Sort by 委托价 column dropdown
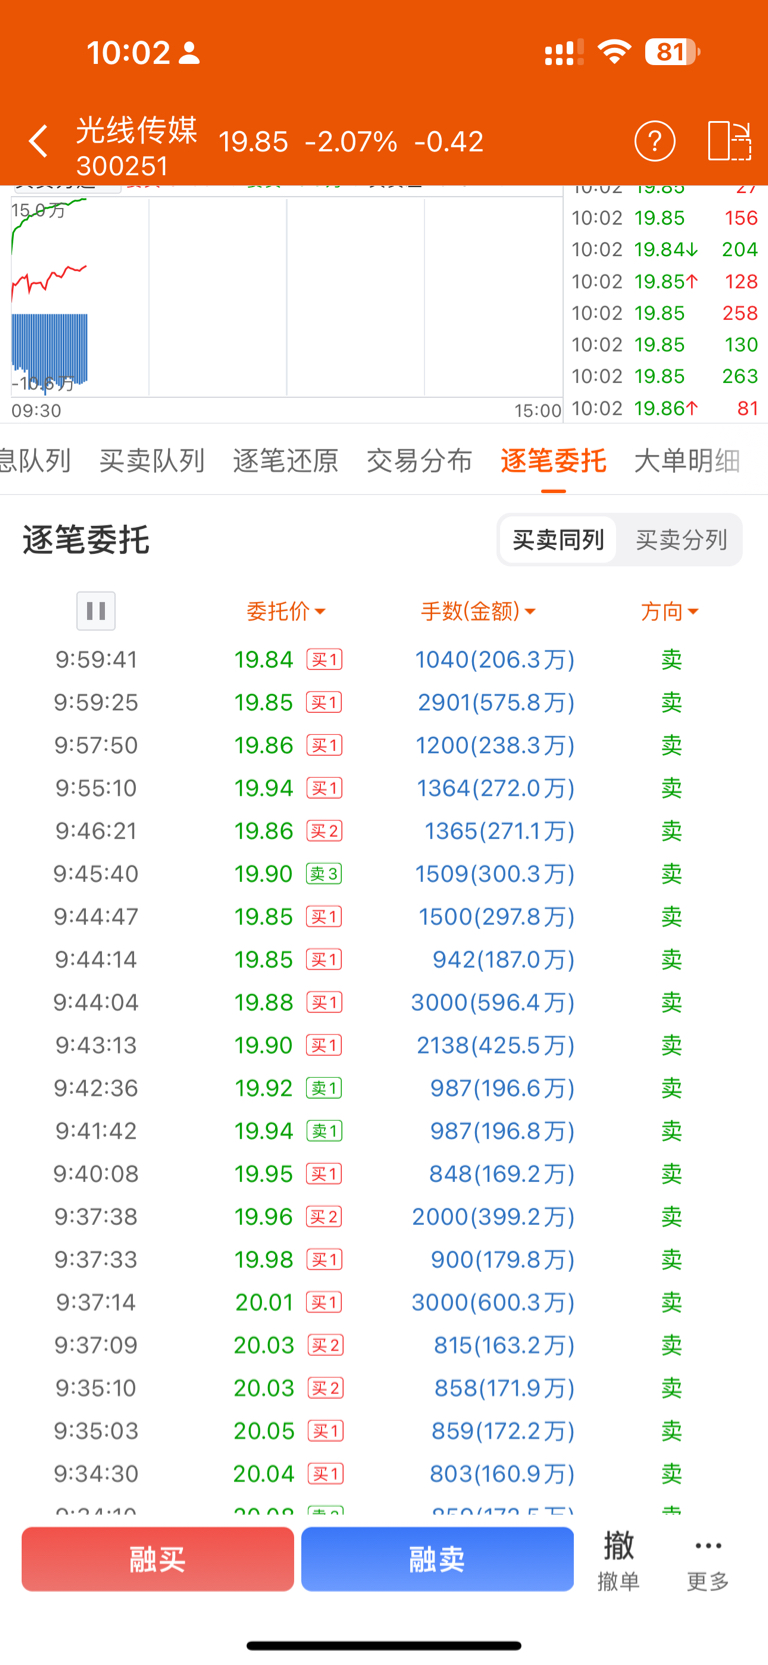This screenshot has height=1665, width=768. click(x=286, y=611)
